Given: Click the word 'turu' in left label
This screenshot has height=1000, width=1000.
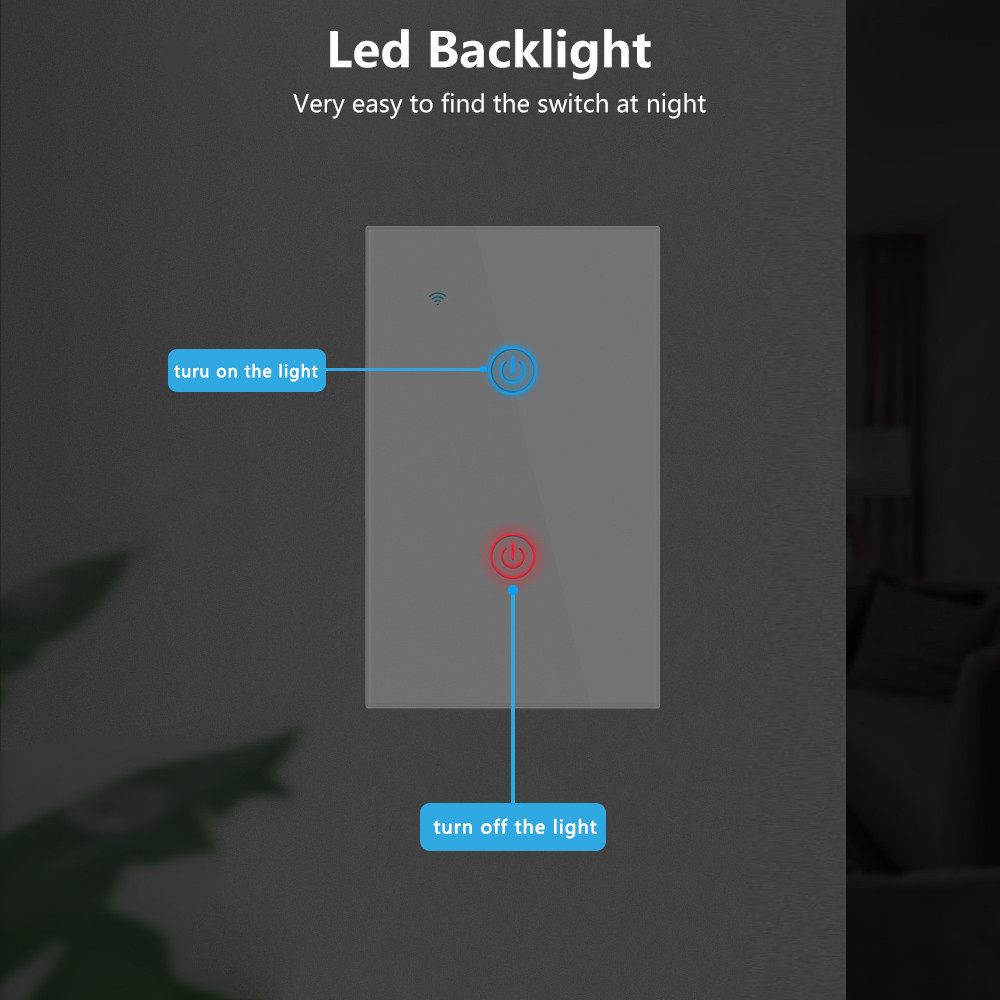Looking at the screenshot, I should [x=191, y=371].
